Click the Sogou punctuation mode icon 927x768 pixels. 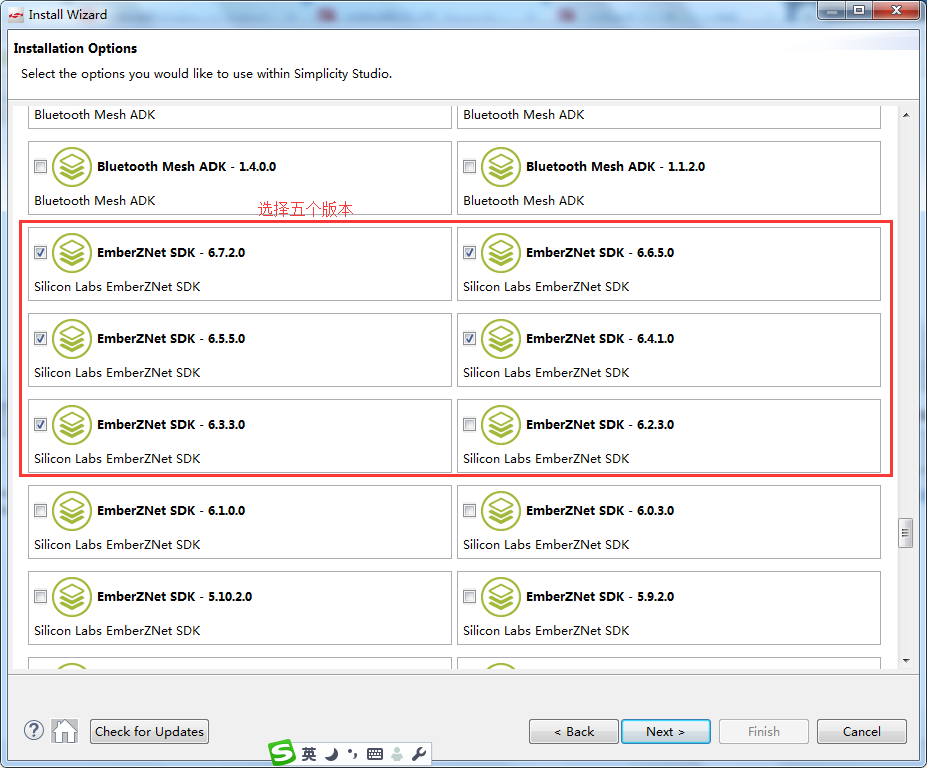tap(353, 754)
